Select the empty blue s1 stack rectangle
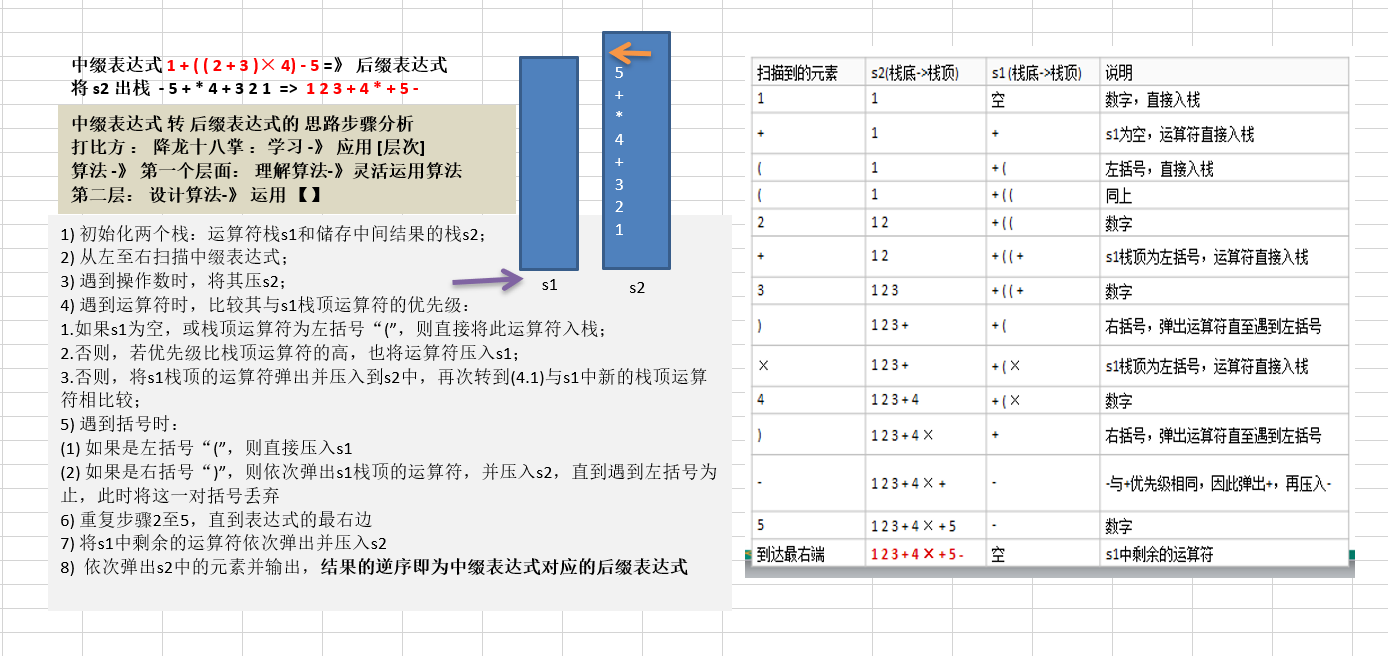 (x=549, y=163)
